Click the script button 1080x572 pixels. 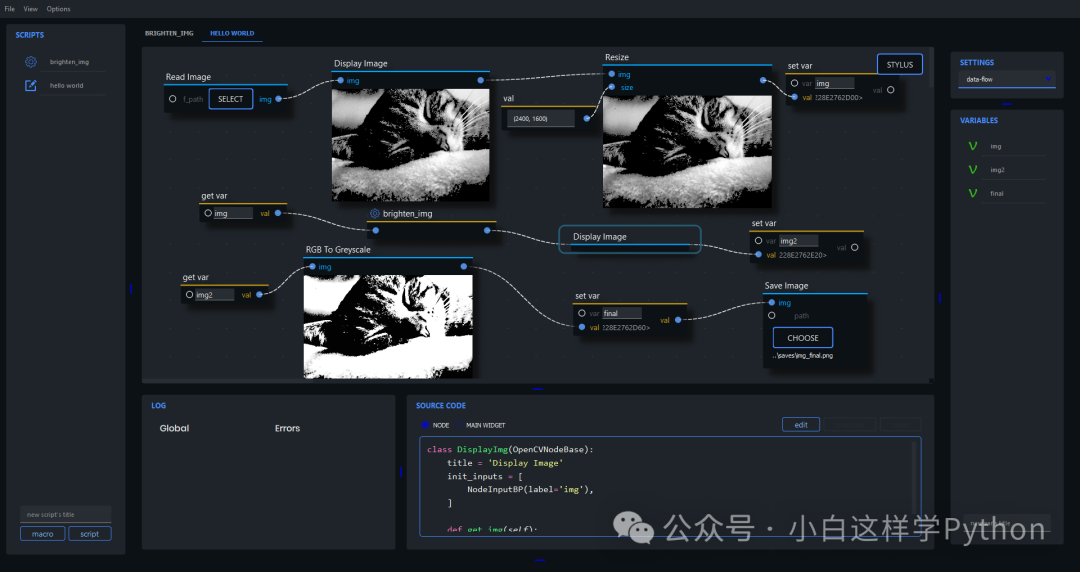[90, 534]
